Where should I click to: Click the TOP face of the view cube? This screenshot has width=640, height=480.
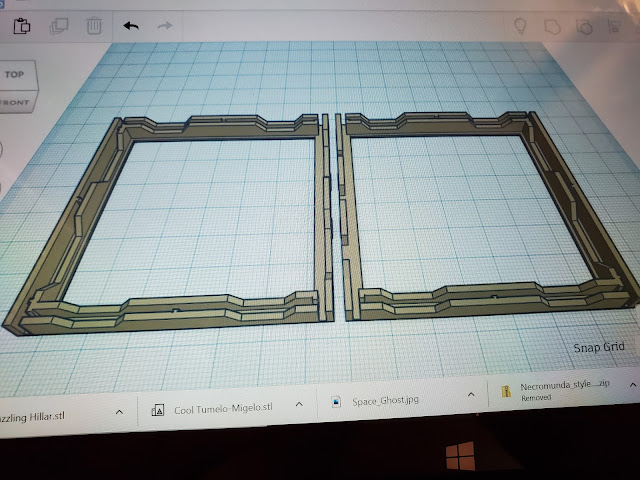[x=16, y=75]
